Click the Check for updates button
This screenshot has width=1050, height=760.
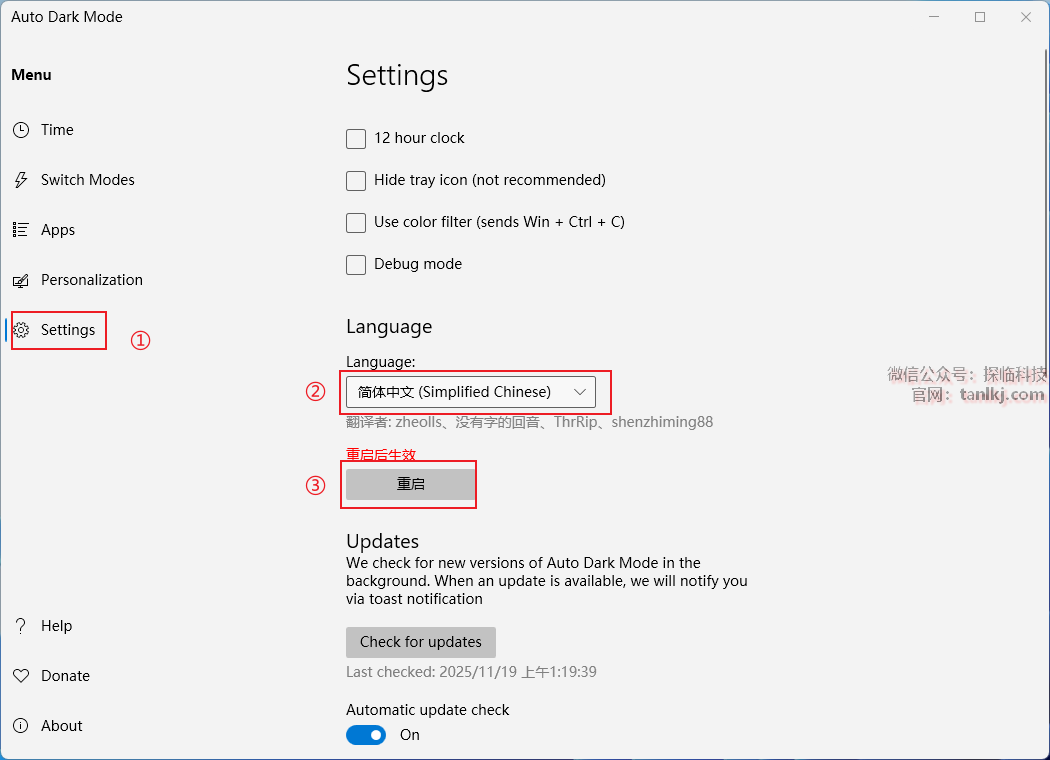[x=421, y=642]
